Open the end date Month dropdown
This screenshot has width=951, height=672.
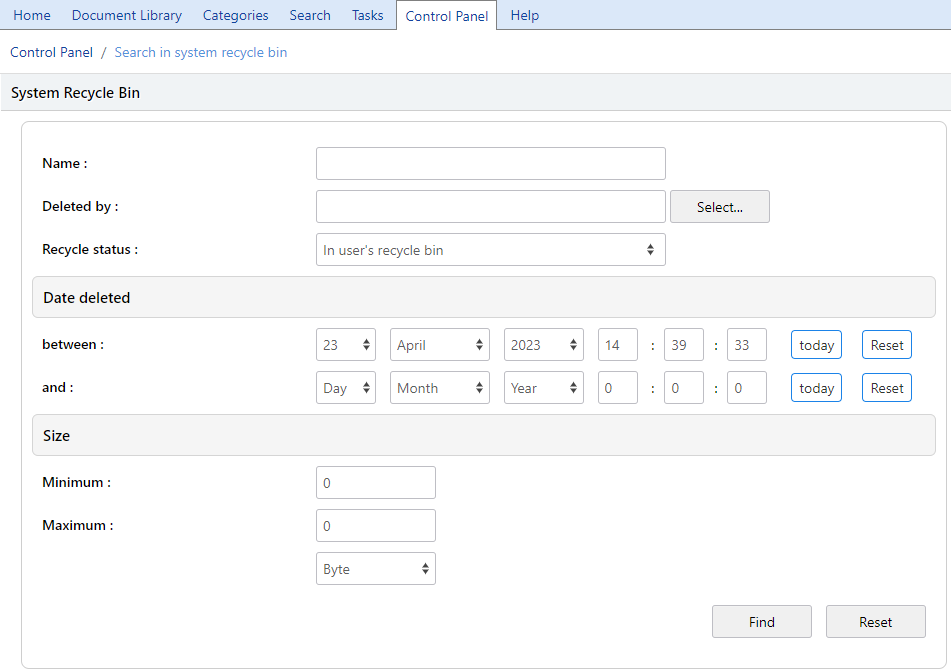pyautogui.click(x=439, y=388)
